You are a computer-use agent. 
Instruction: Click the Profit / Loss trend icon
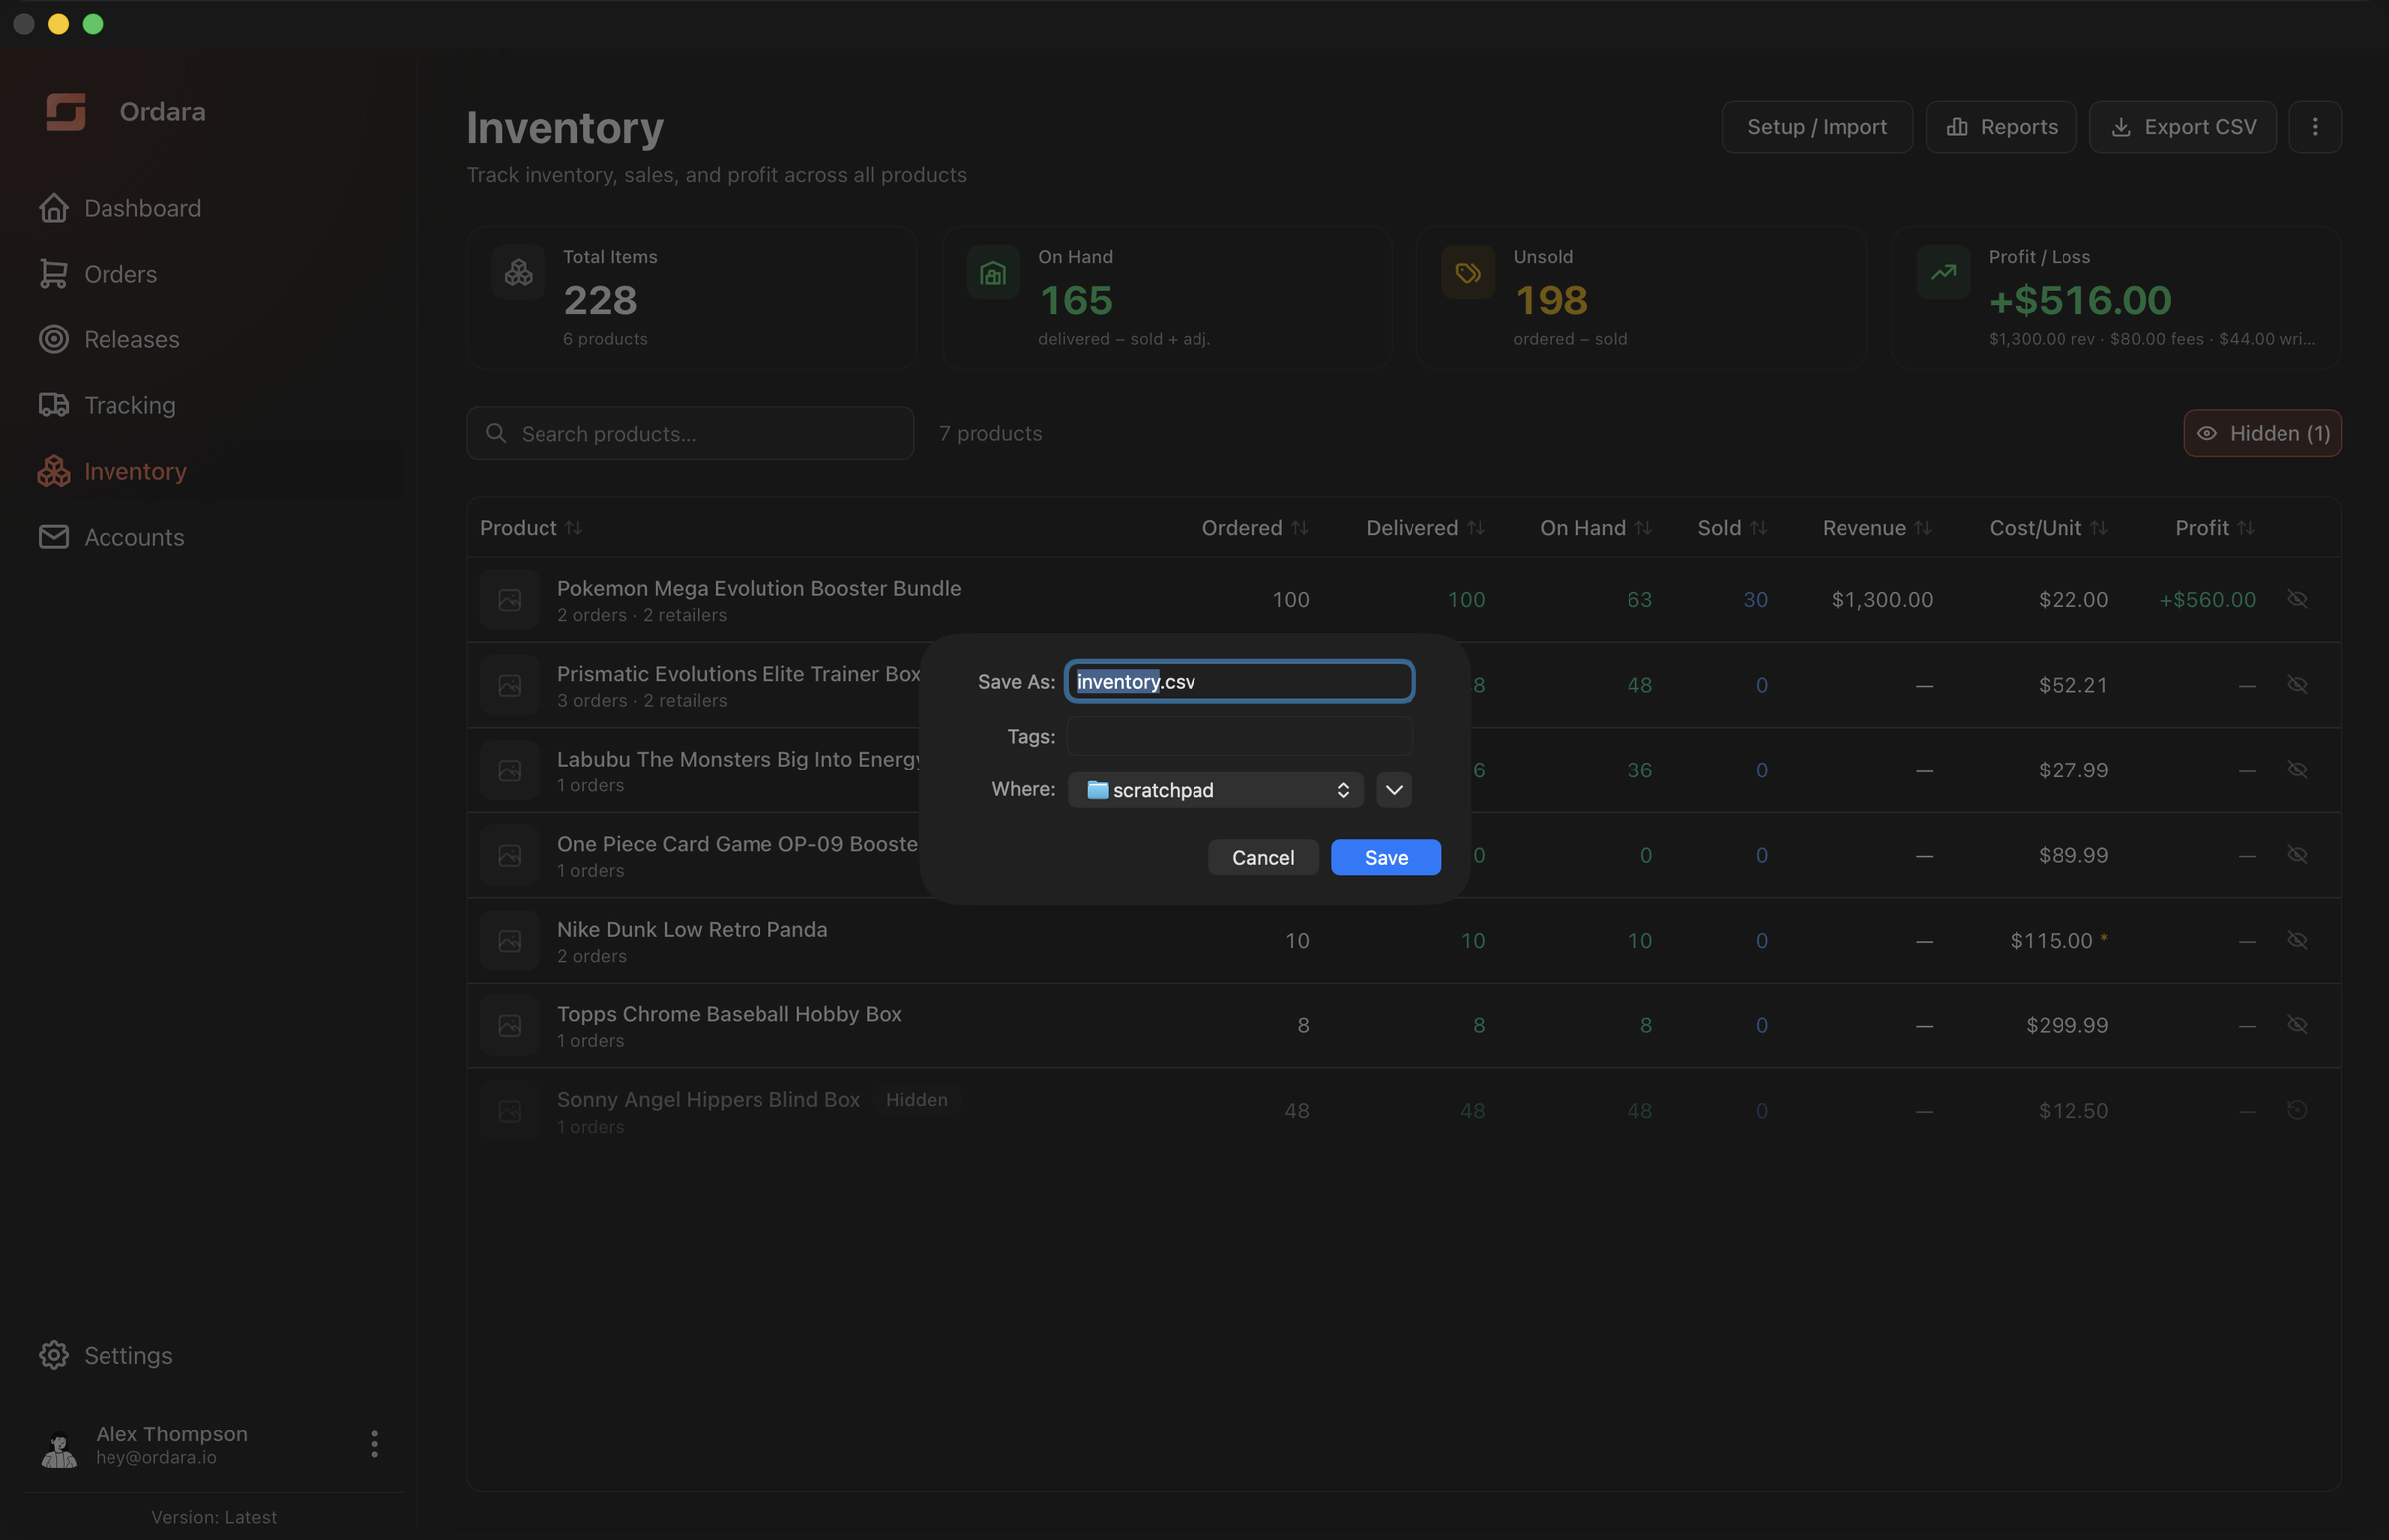pos(1943,272)
